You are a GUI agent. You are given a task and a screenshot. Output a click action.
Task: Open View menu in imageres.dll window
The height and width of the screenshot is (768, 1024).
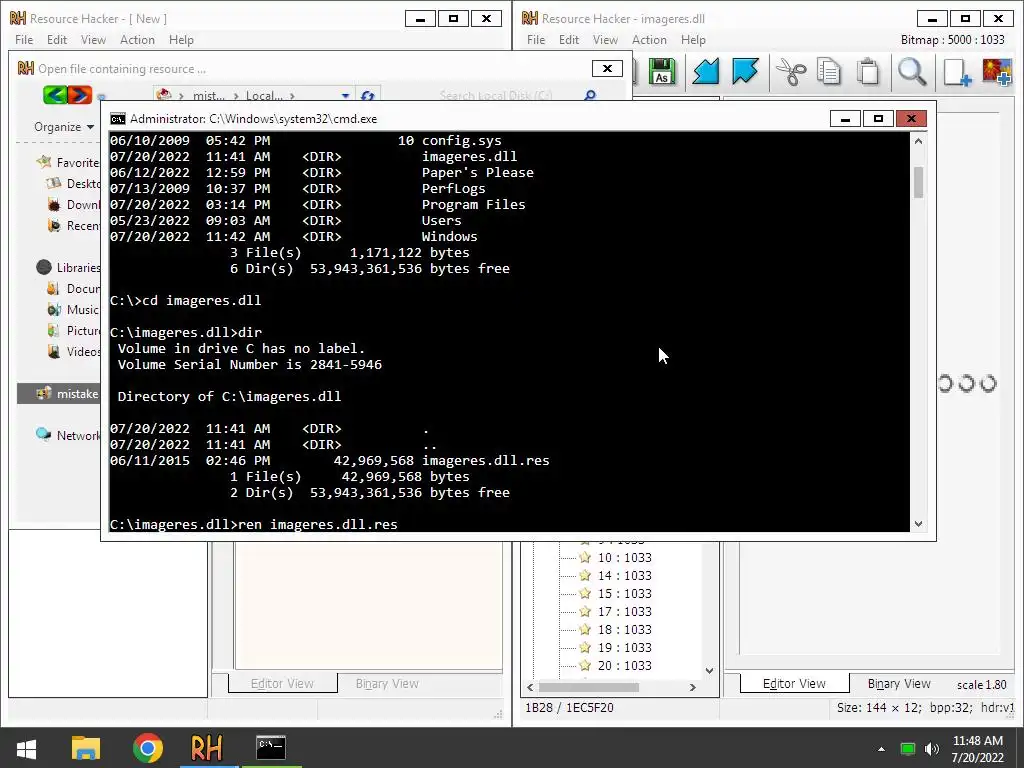coord(605,40)
